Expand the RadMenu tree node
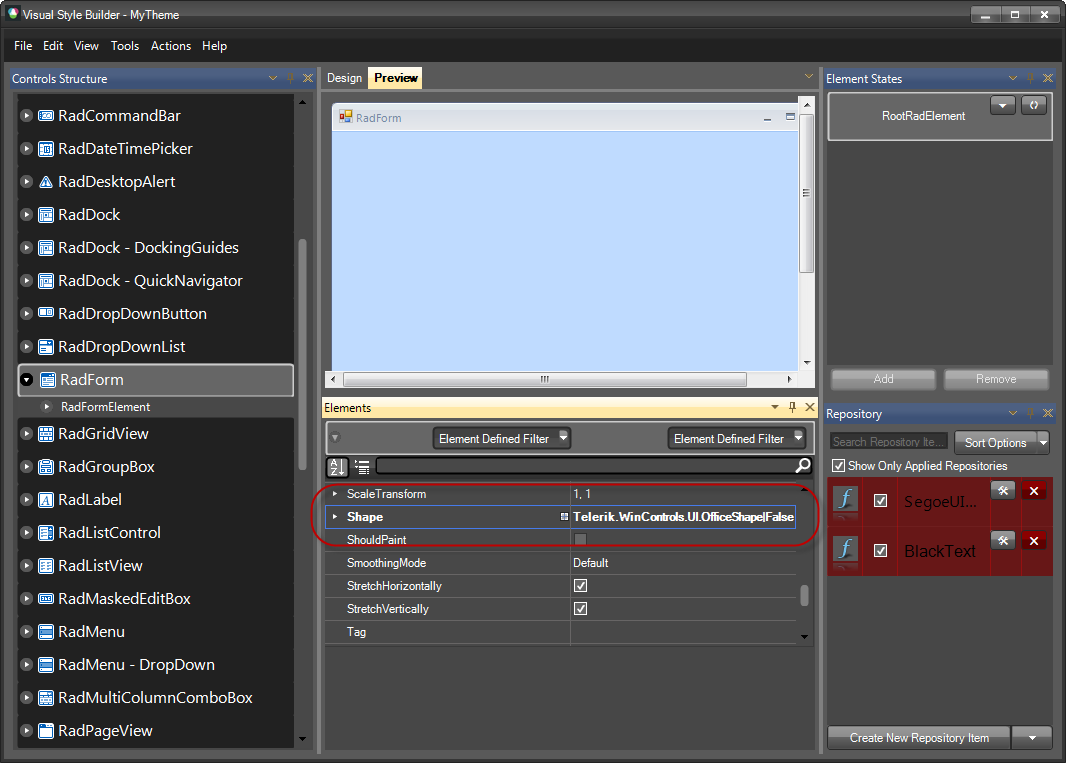Viewport: 1066px width, 763px height. pyautogui.click(x=27, y=632)
